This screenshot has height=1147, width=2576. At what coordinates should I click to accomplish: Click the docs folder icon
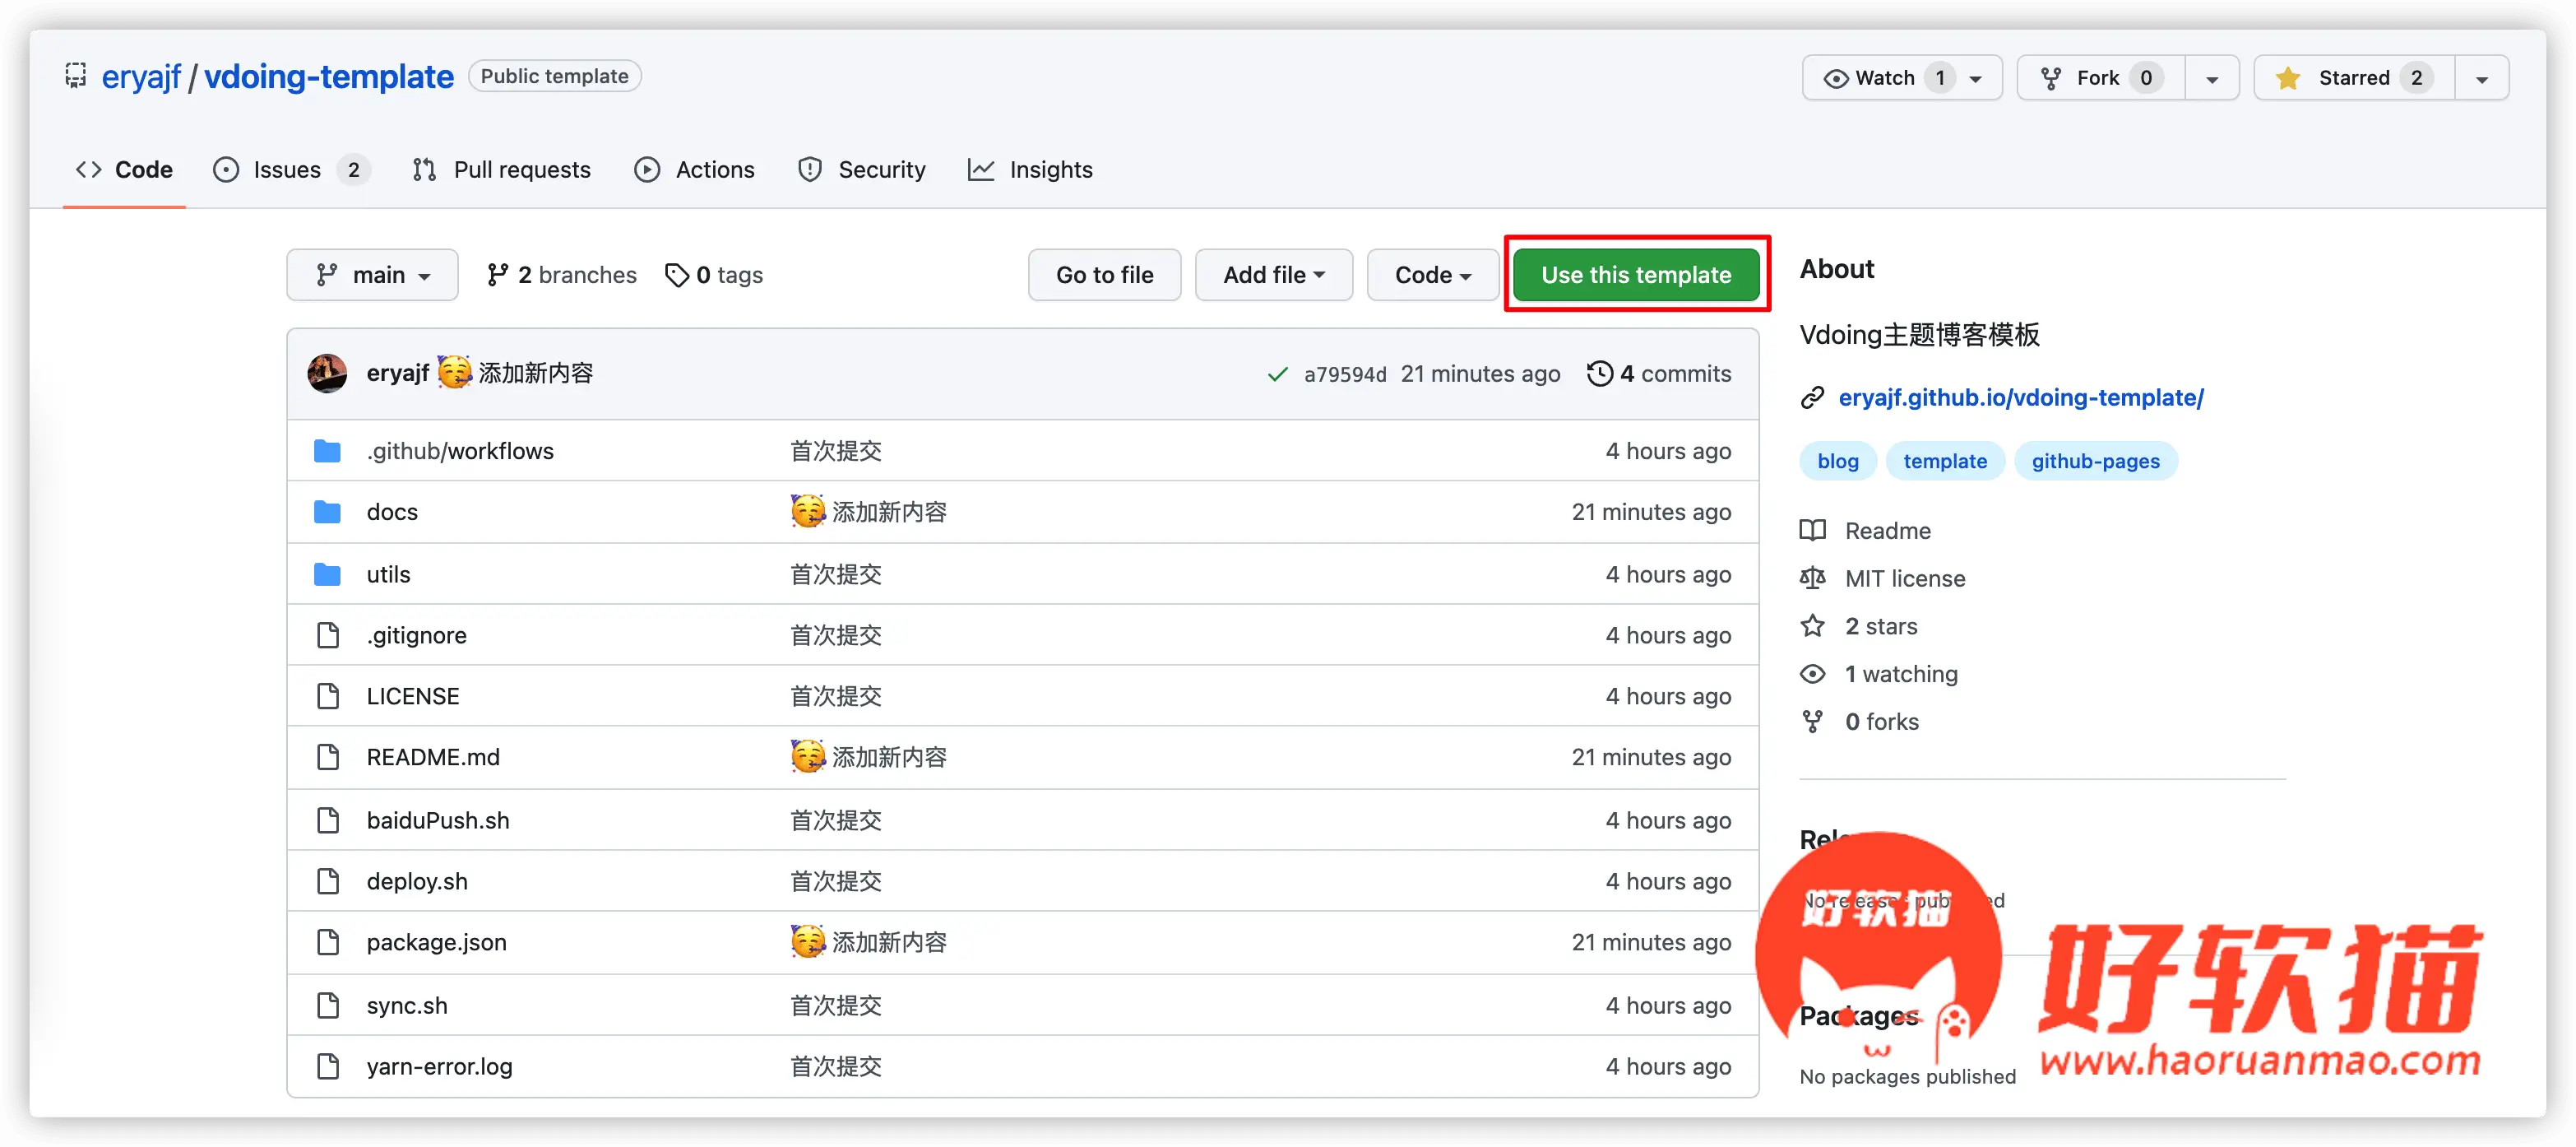point(327,512)
